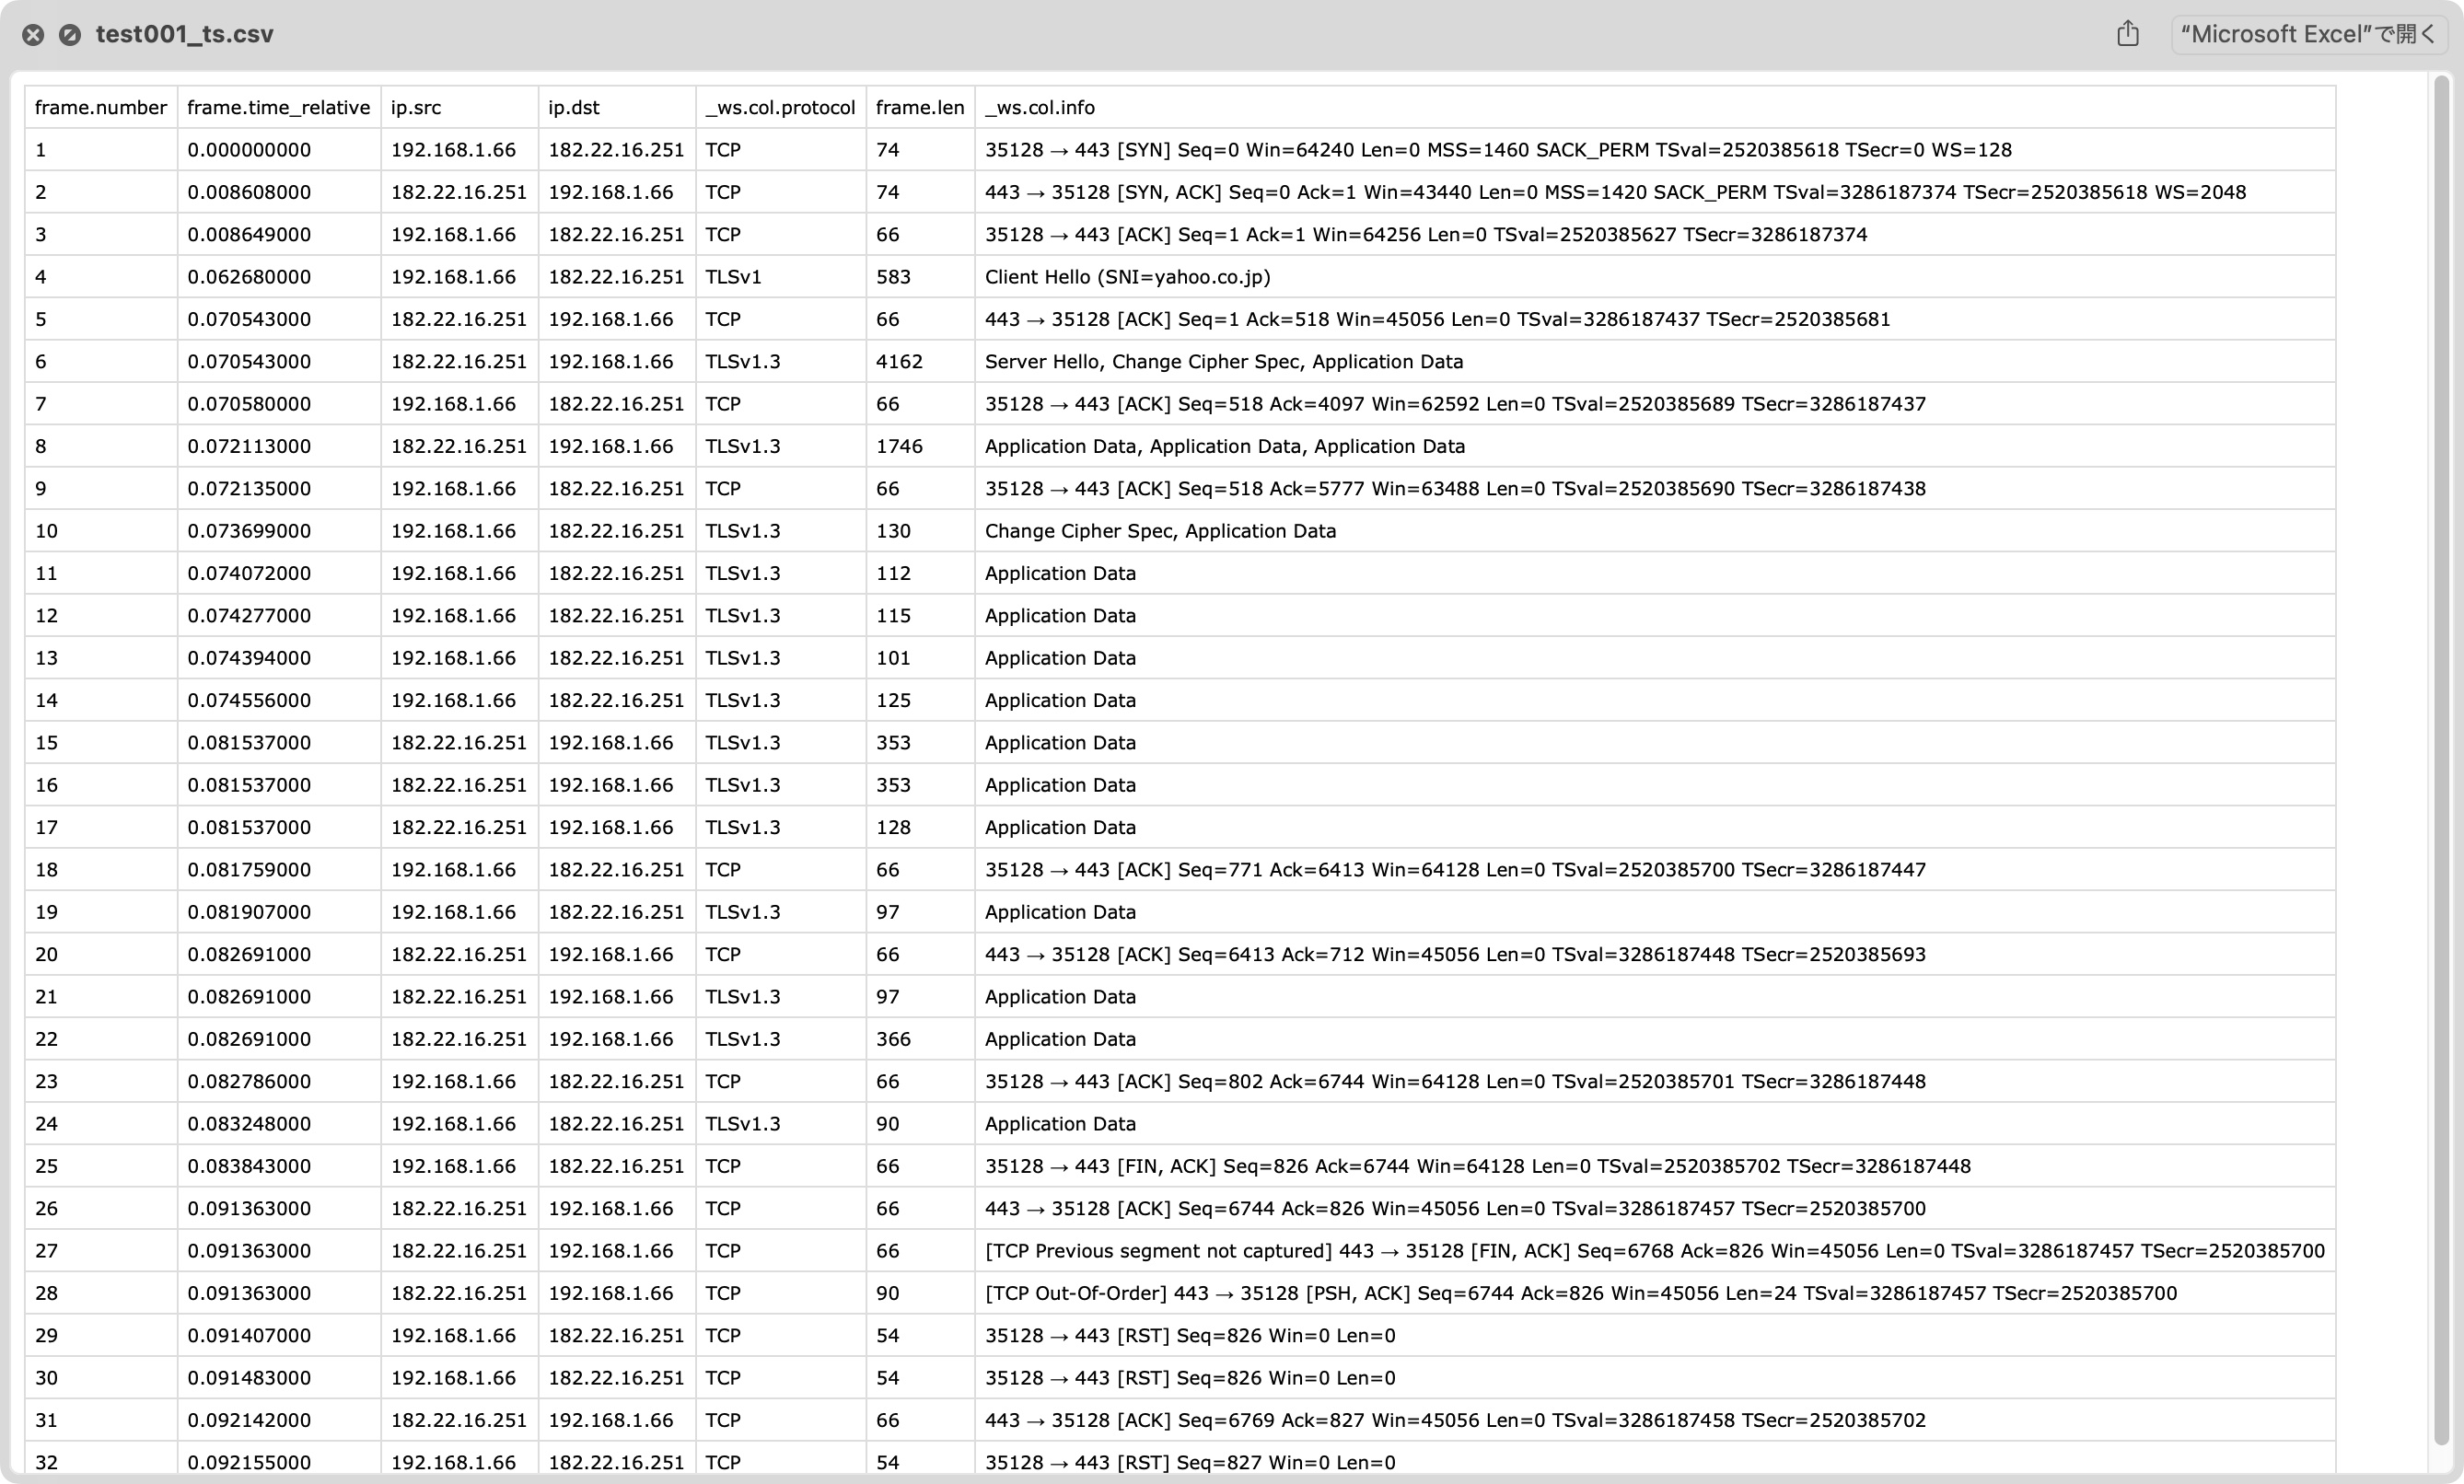The height and width of the screenshot is (1484, 2464).
Task: Open the Share icon in the title bar
Action: 2128,33
